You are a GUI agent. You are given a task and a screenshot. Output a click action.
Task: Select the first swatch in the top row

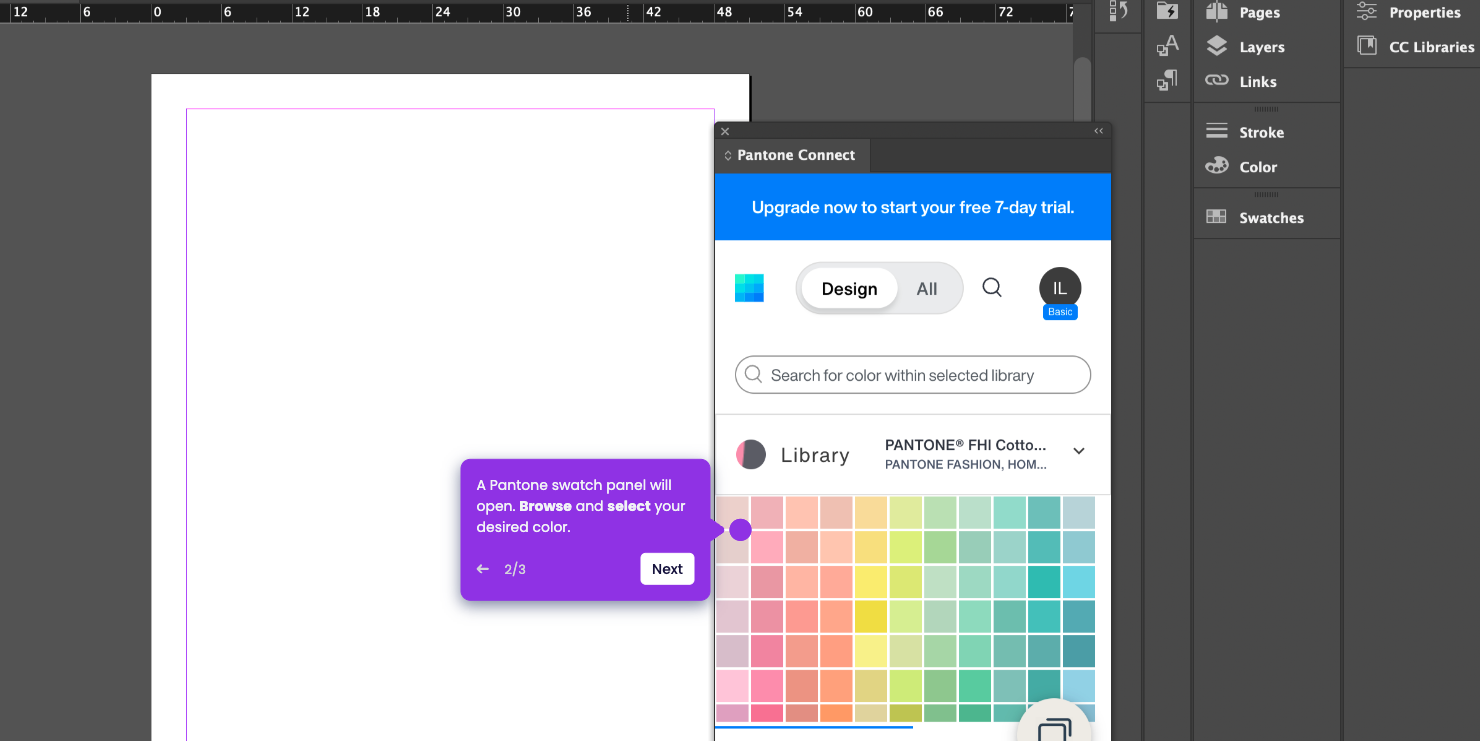coord(733,513)
